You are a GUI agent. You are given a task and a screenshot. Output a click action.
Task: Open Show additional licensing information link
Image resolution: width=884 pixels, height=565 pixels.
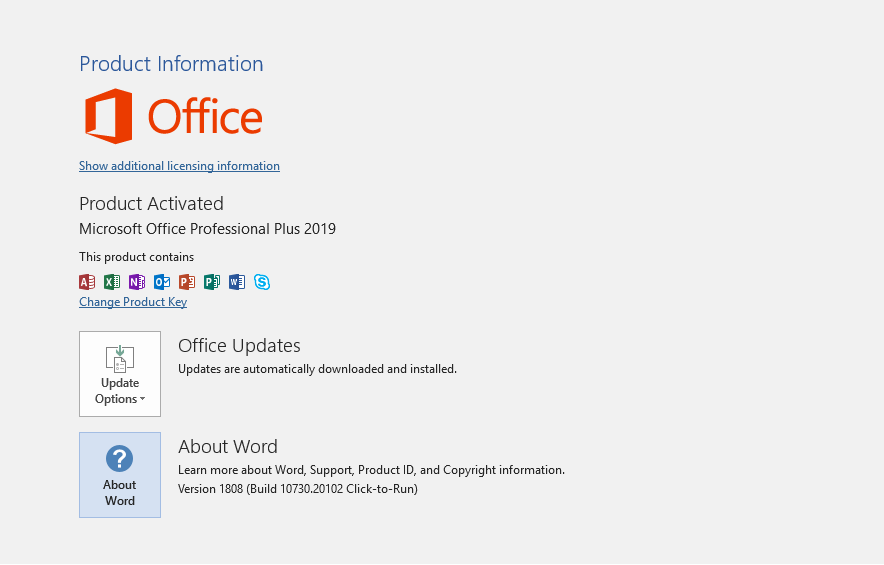pyautogui.click(x=179, y=166)
